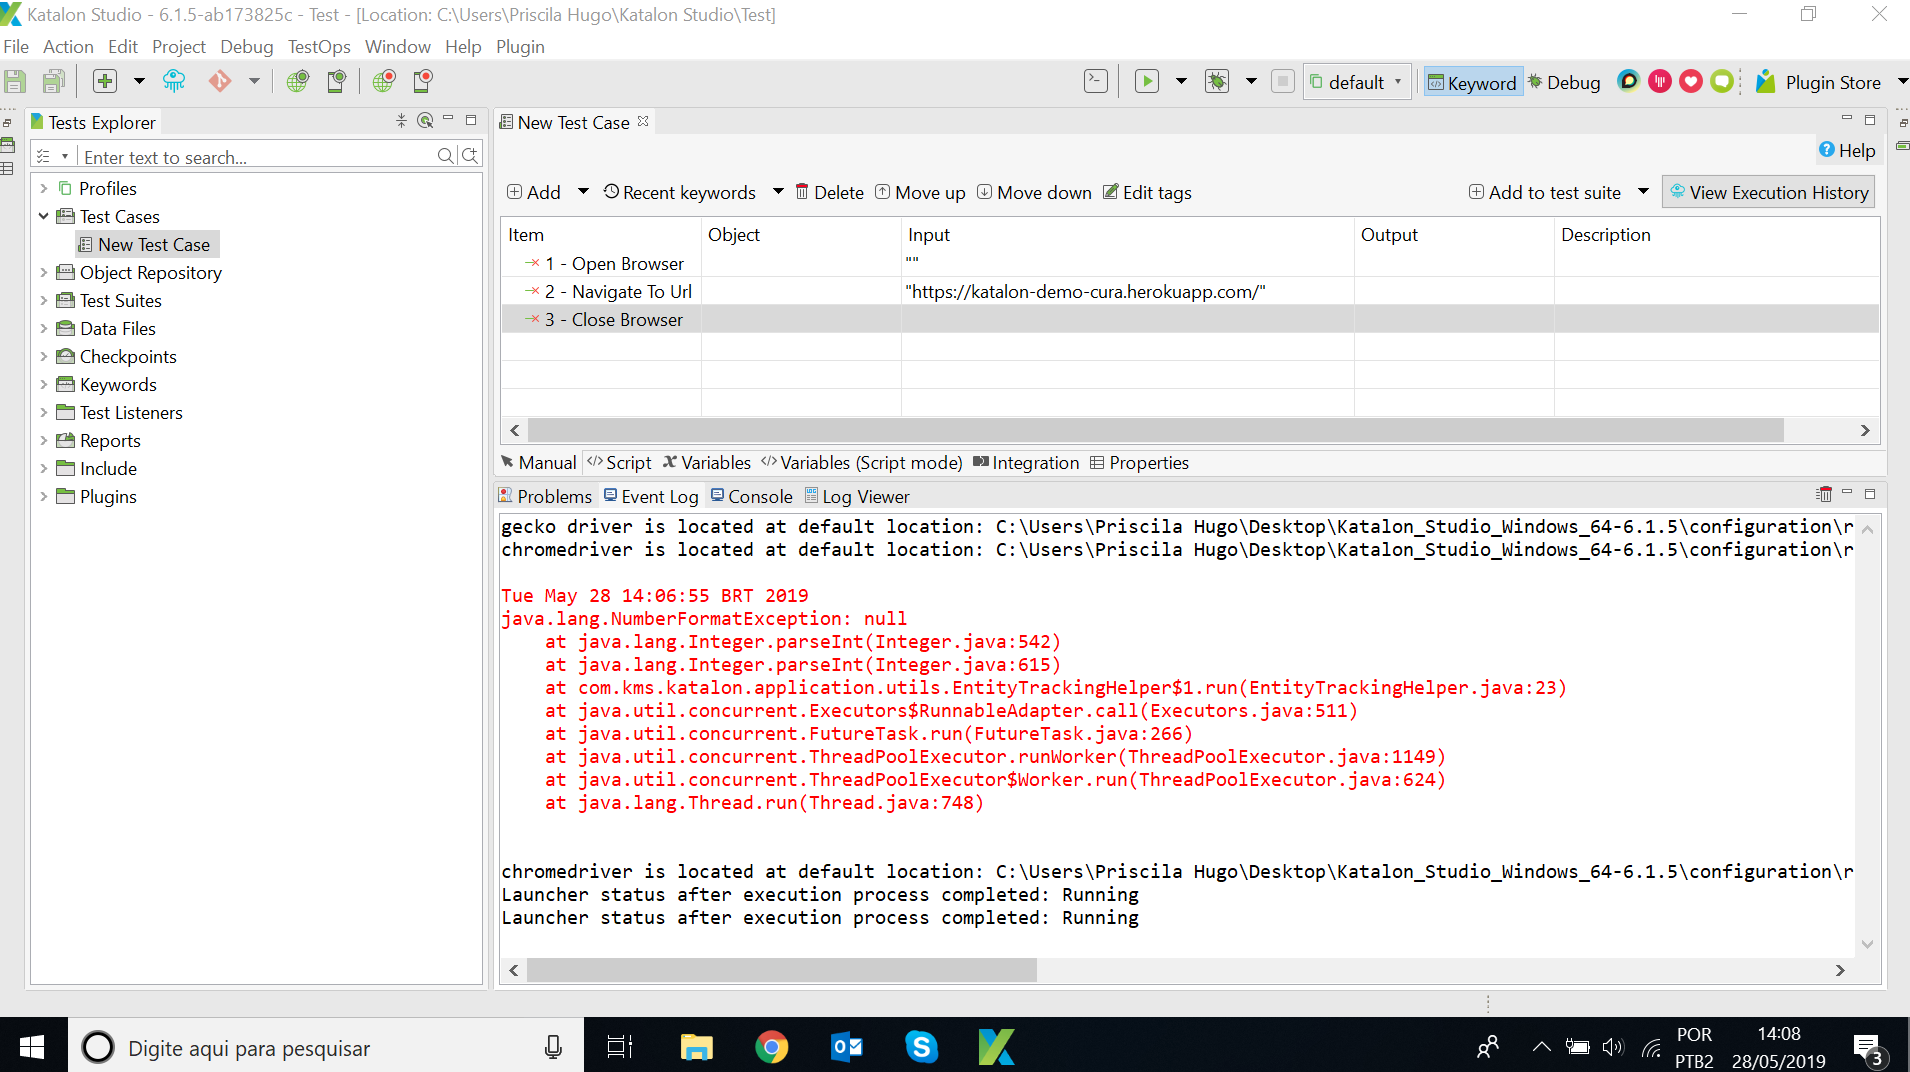Expand the Object Repository tree node

44,272
